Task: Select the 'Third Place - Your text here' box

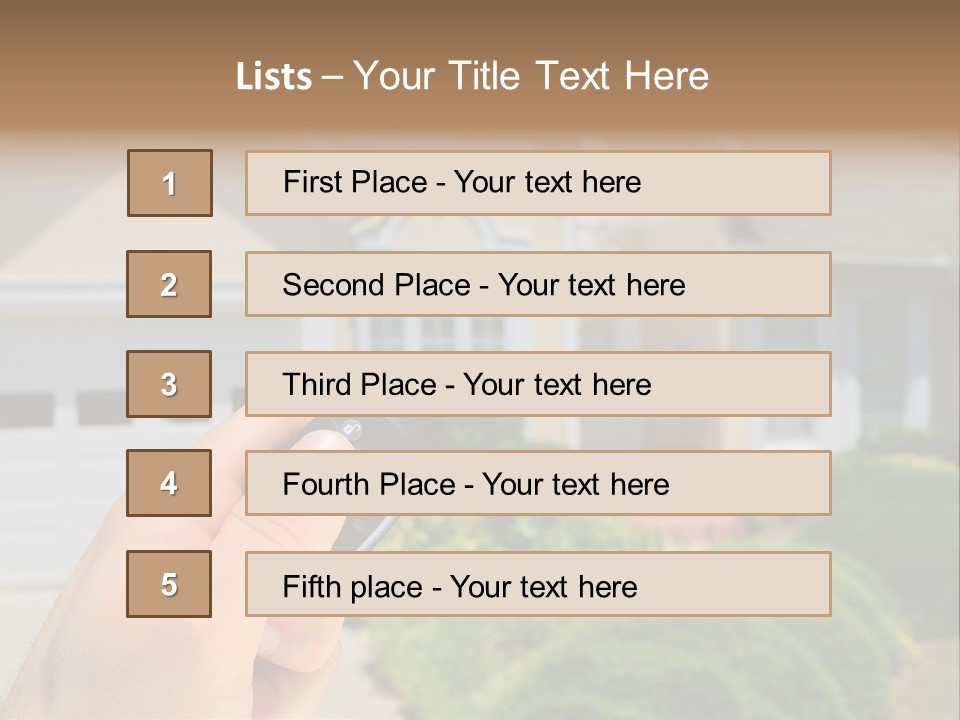Action: coord(538,384)
